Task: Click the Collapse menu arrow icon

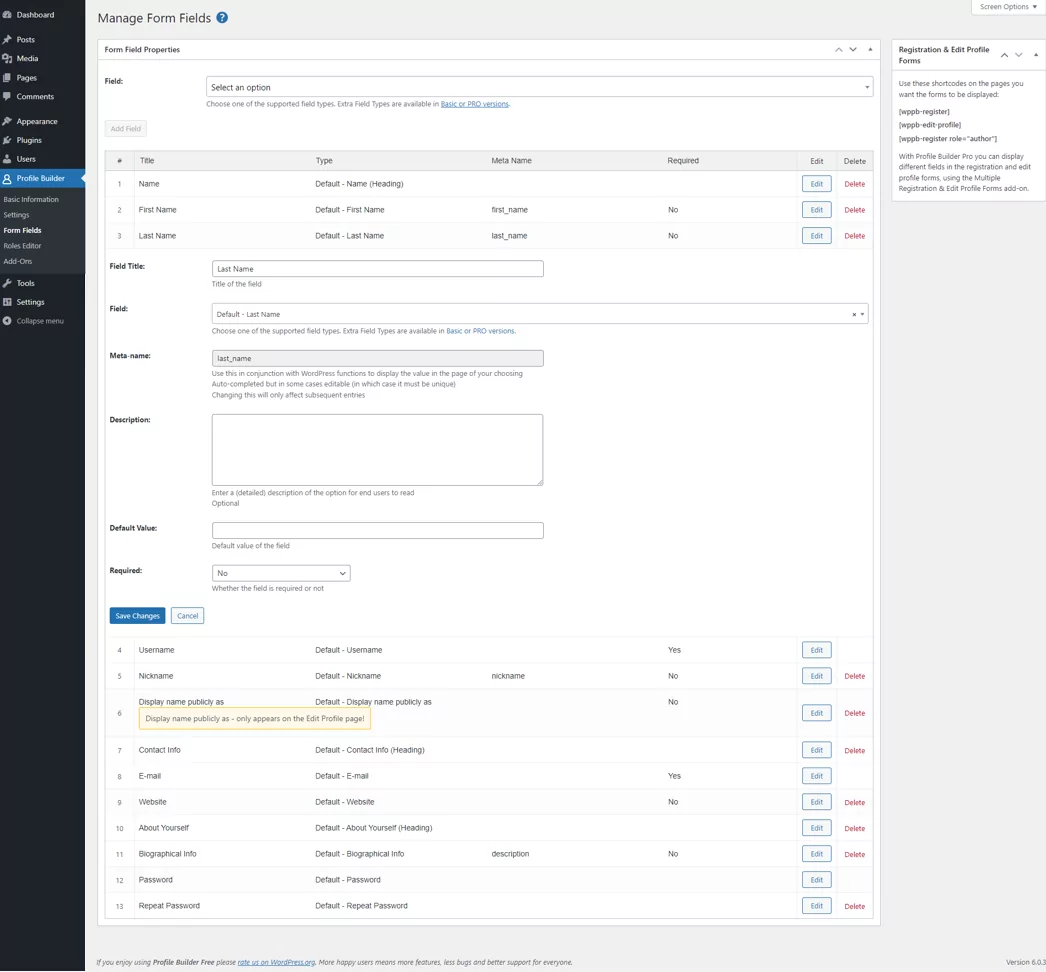Action: coord(7,321)
